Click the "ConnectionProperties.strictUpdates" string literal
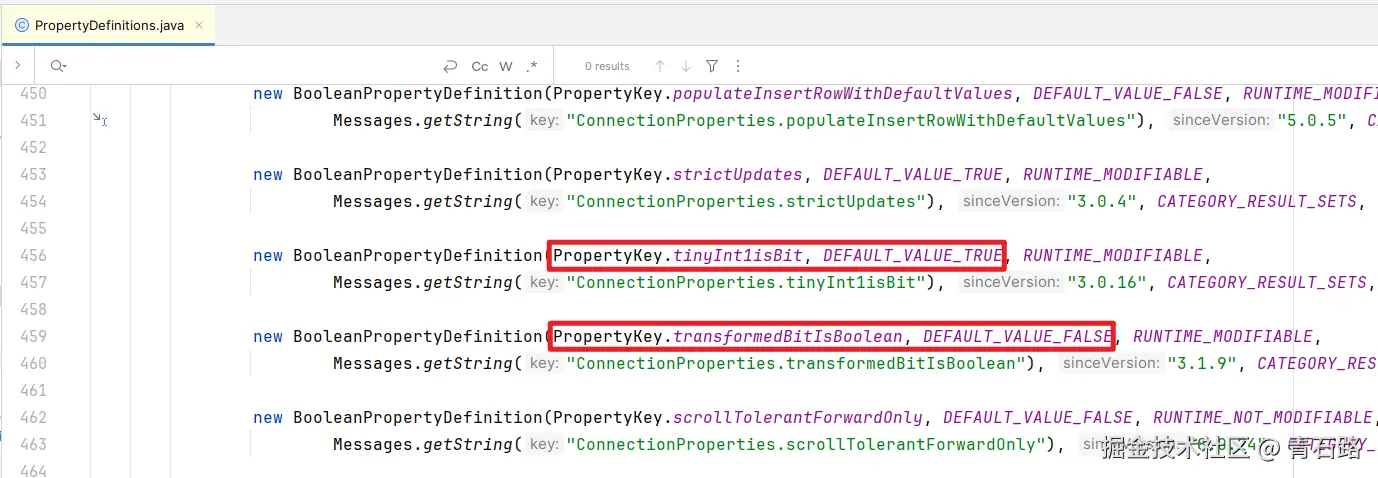The width and height of the screenshot is (1378, 478). [747, 201]
